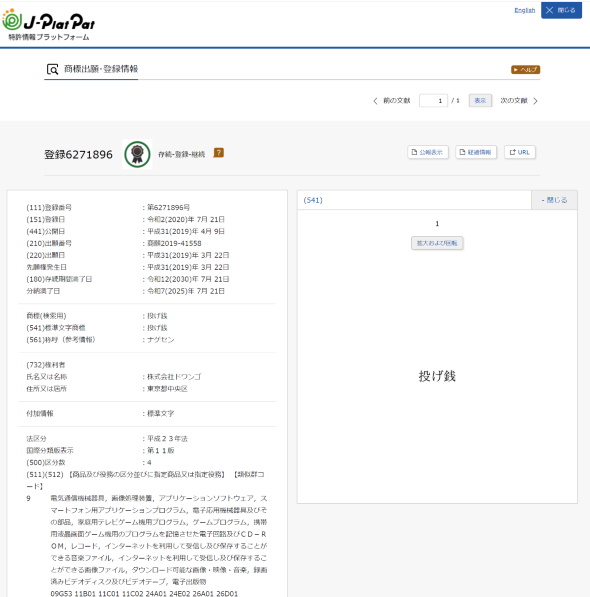The image size is (590, 597).
Task: Go to next document with 次の文献
Action: pos(519,101)
